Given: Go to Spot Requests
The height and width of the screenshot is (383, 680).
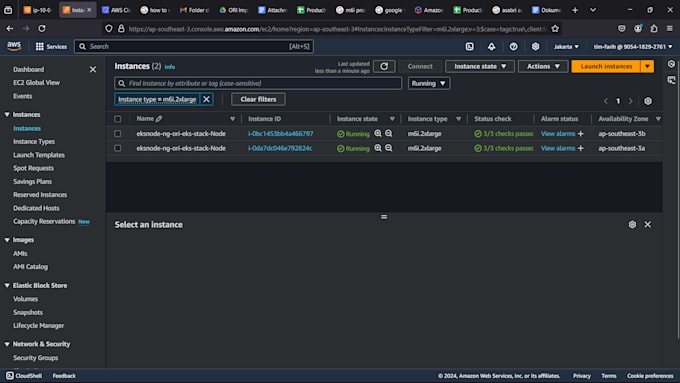Looking at the screenshot, I should 33,168.
